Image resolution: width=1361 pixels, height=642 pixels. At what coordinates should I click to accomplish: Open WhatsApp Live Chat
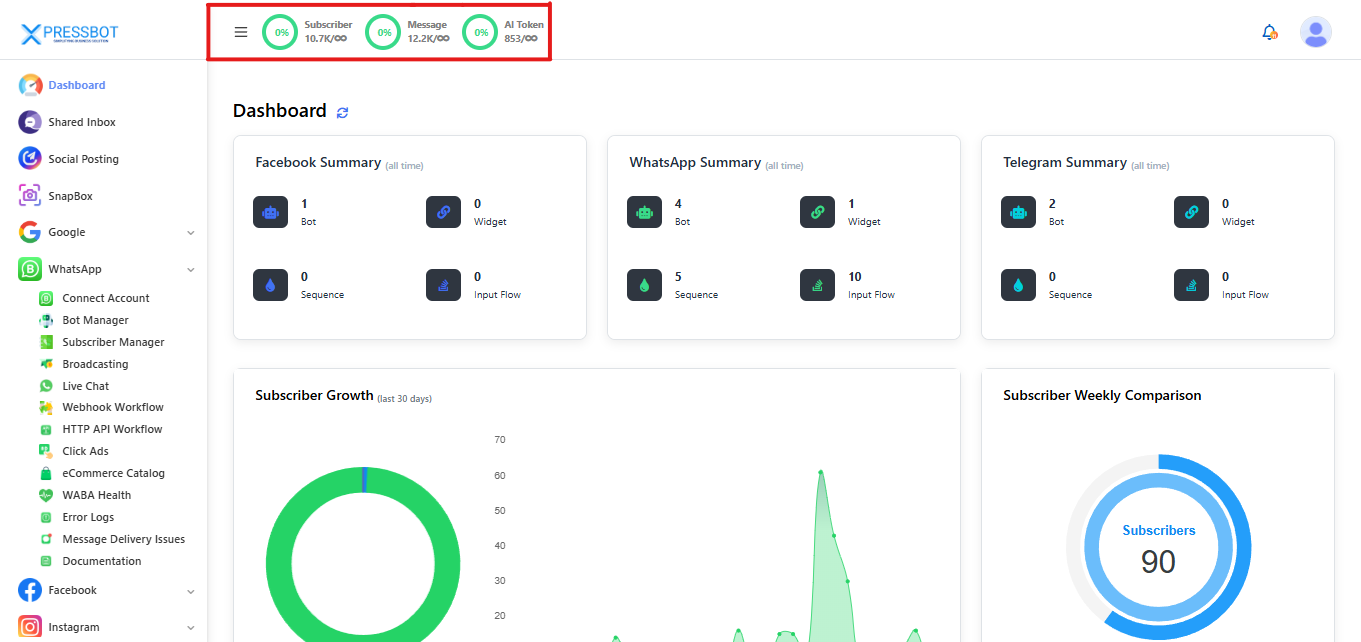click(x=85, y=386)
